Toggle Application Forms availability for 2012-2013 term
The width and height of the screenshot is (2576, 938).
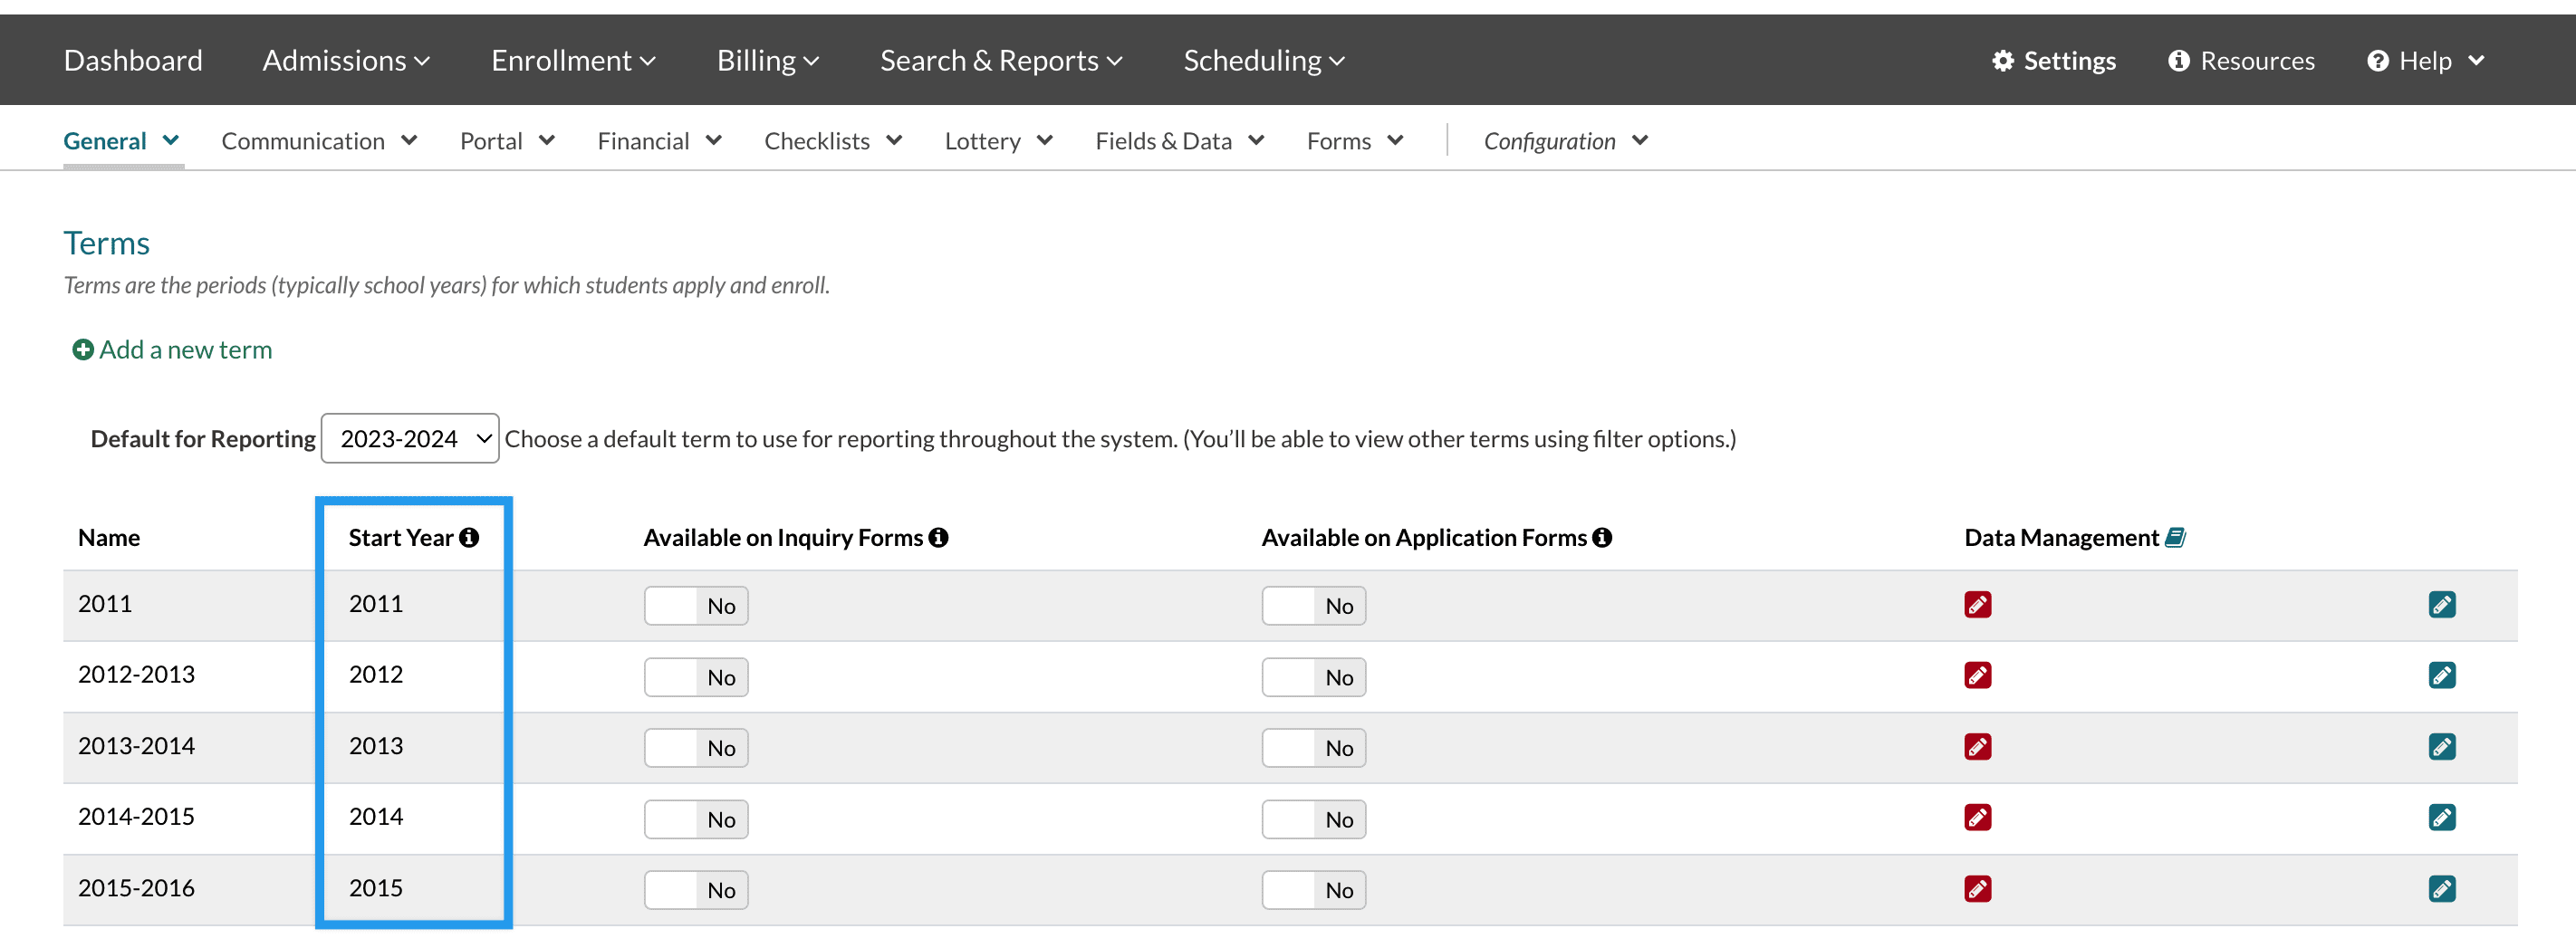[x=1313, y=677]
